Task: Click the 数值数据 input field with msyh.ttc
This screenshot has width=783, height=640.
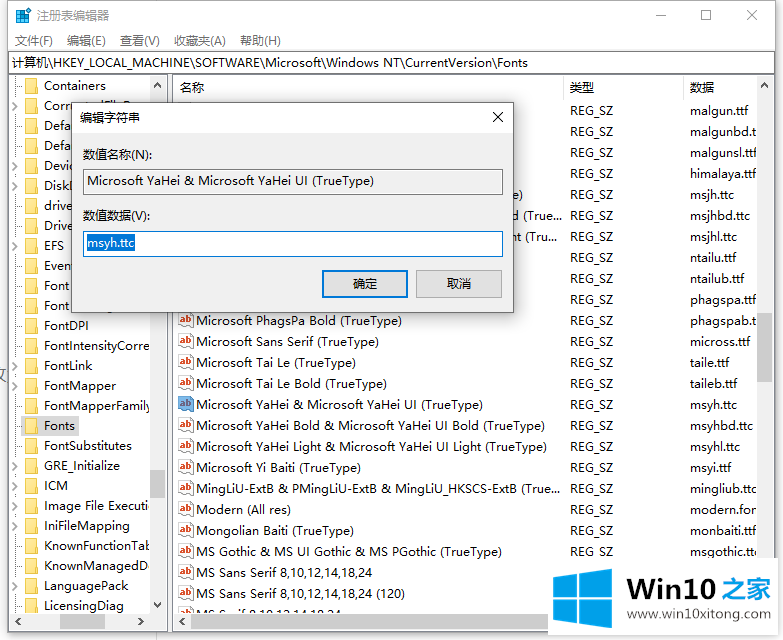Action: coord(293,244)
